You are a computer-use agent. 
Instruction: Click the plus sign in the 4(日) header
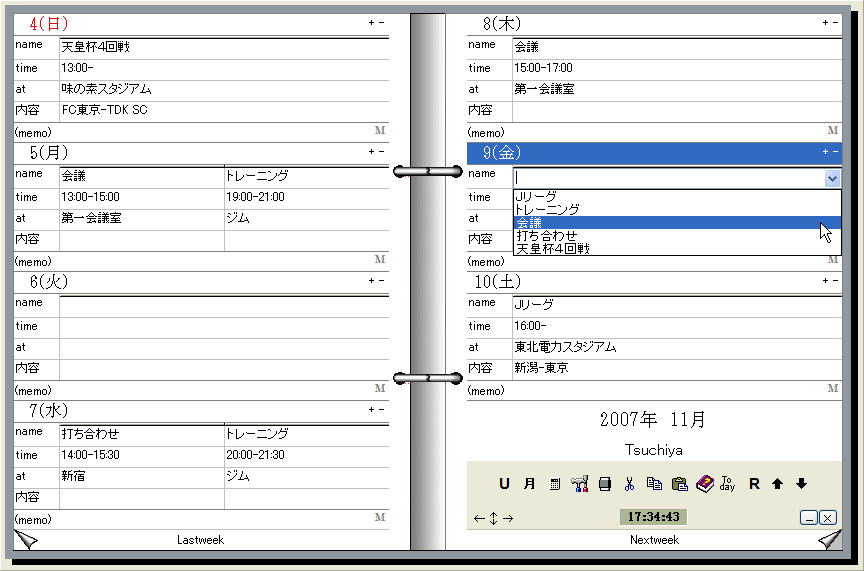click(371, 23)
